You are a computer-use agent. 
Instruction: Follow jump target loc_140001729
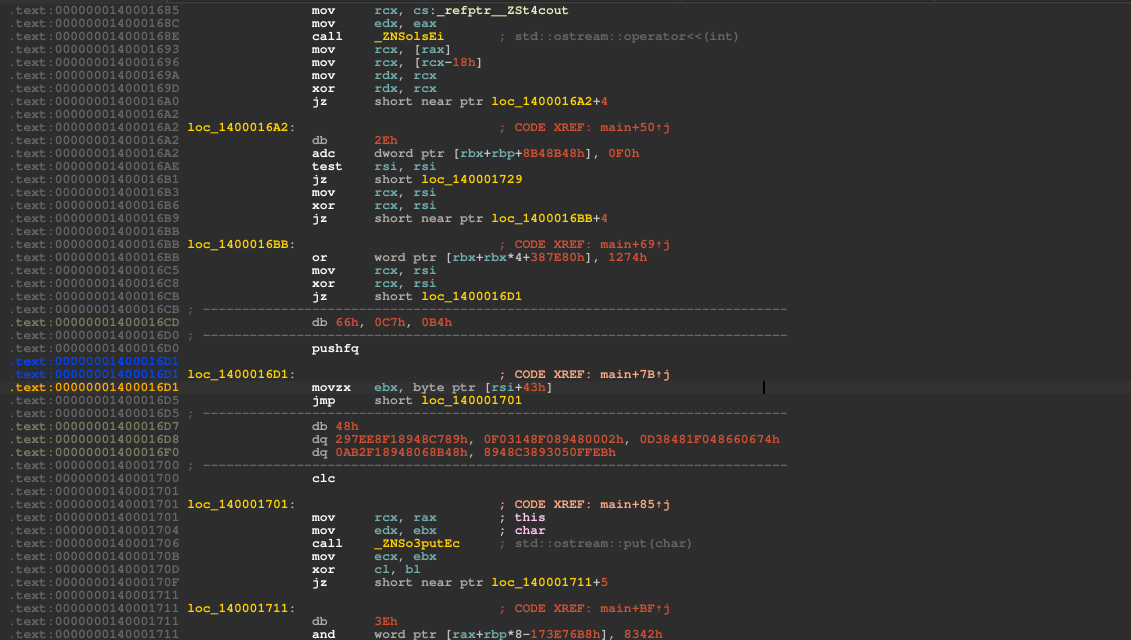(472, 180)
